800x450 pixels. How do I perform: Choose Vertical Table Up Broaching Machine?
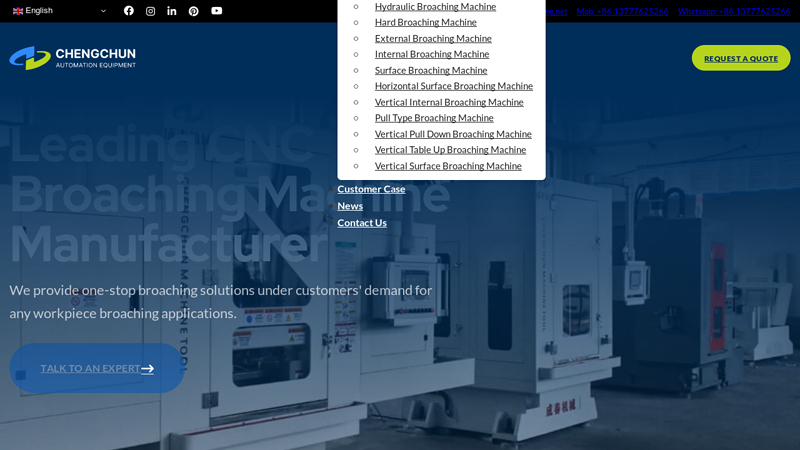[450, 150]
